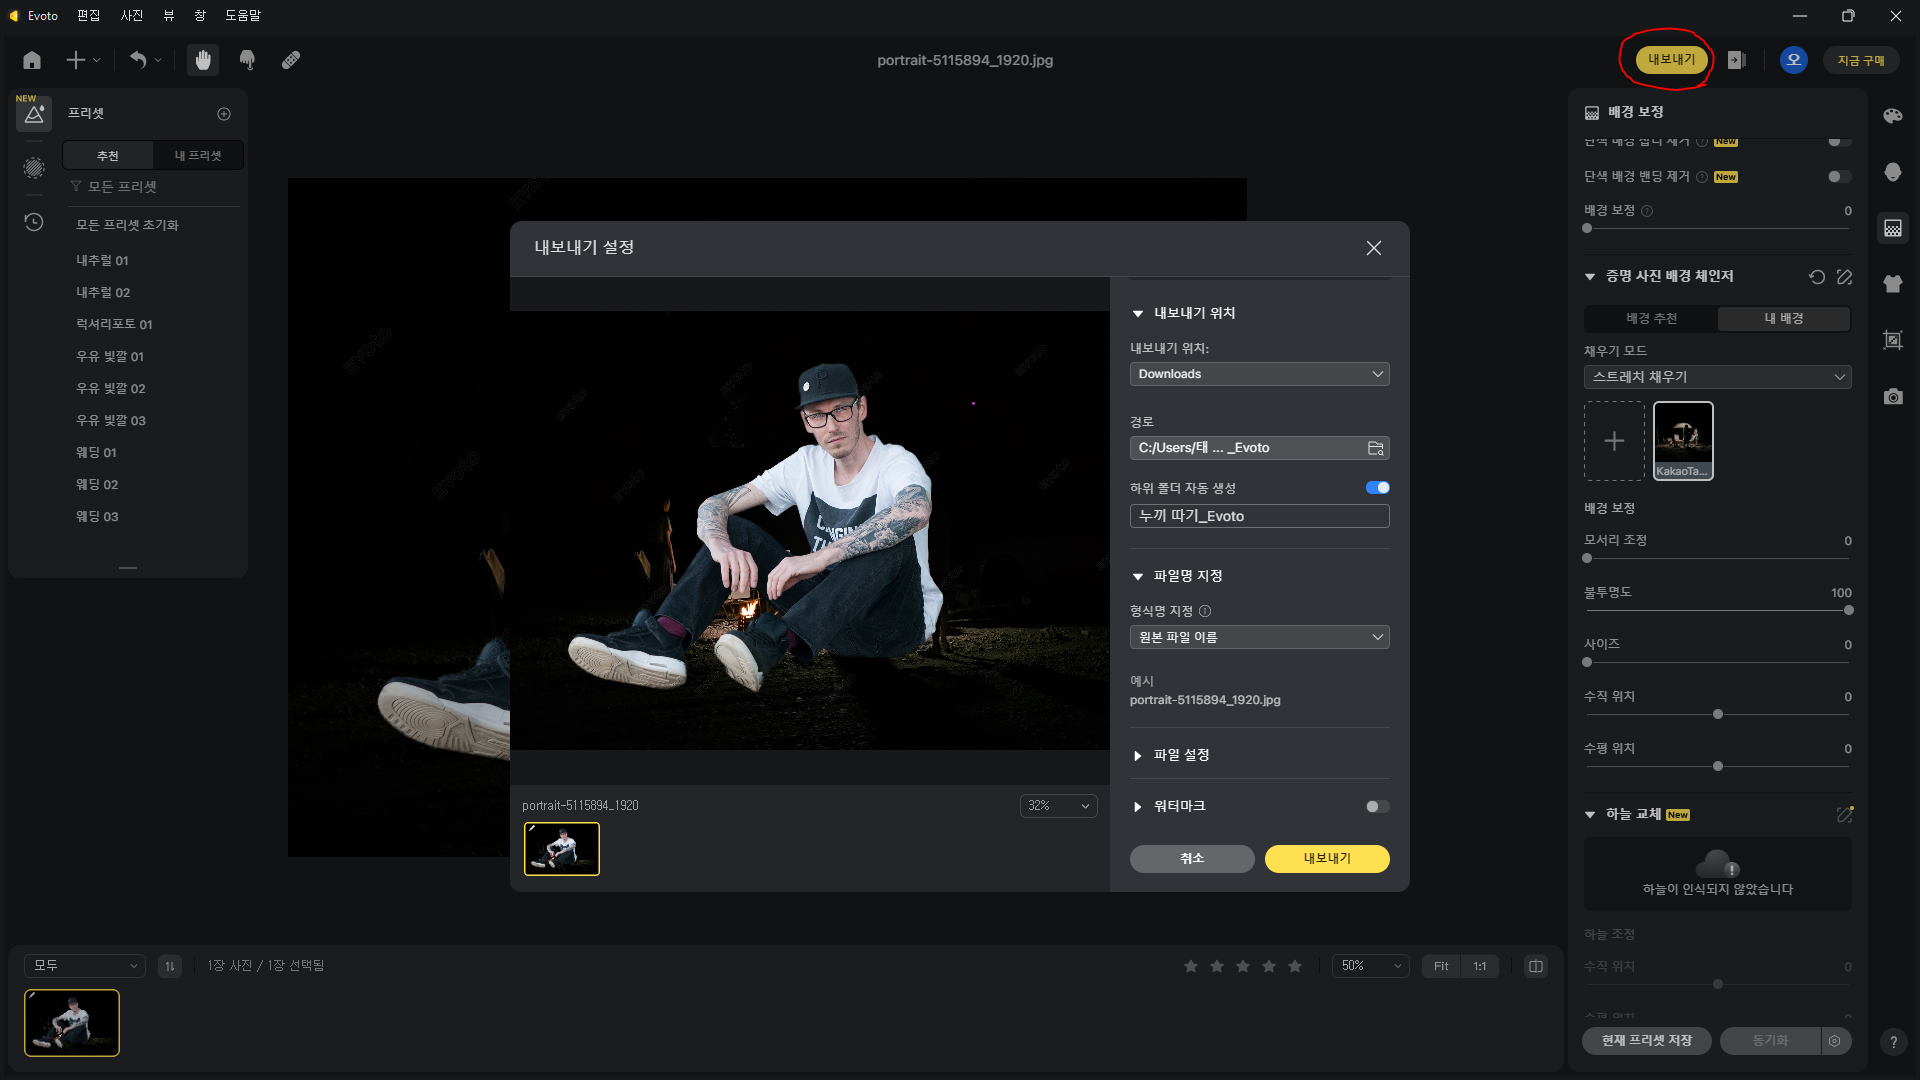Click yellow 내보내기 button in dialog

click(x=1326, y=859)
